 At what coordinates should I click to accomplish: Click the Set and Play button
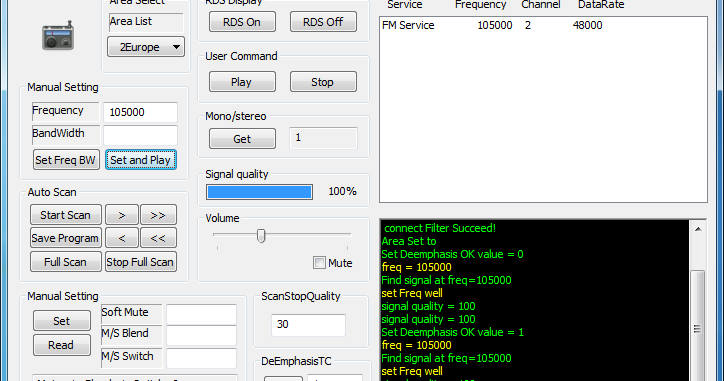(141, 160)
